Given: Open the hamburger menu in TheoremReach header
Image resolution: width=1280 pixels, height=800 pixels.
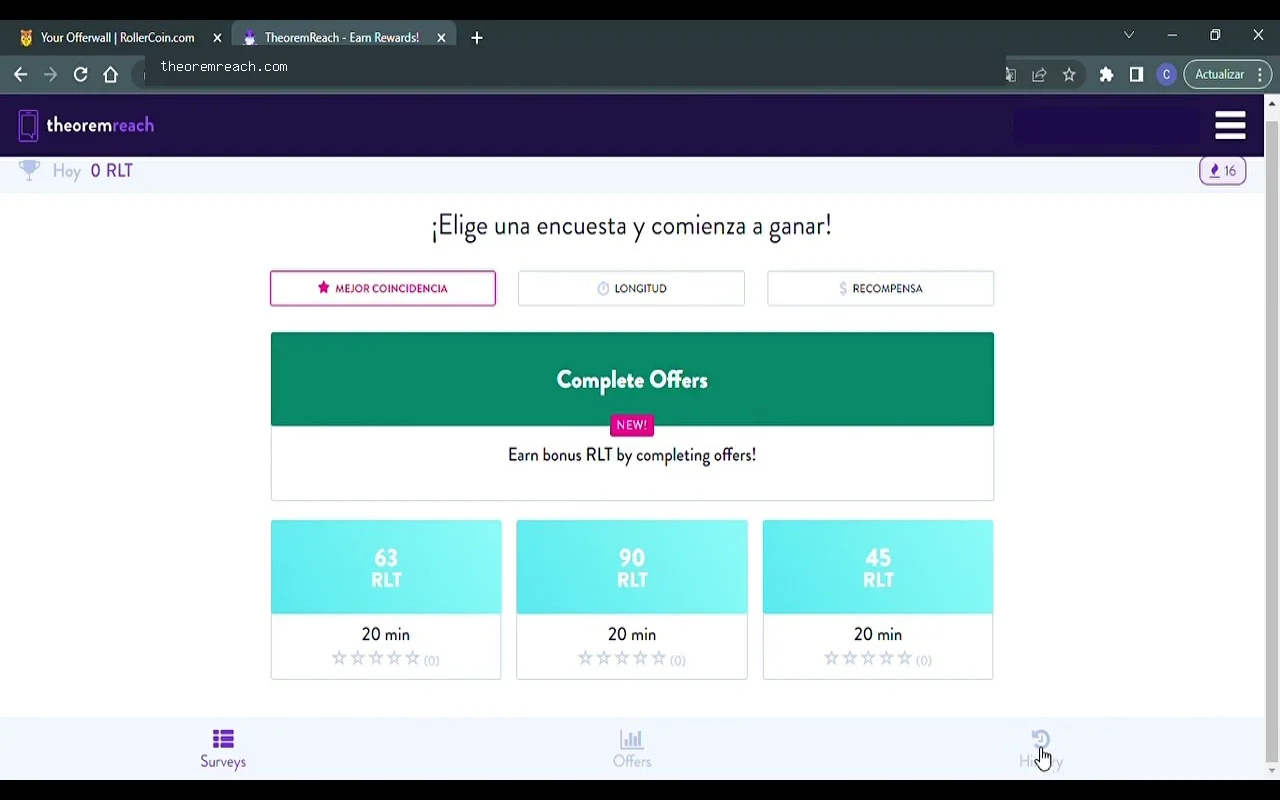Looking at the screenshot, I should 1230,125.
